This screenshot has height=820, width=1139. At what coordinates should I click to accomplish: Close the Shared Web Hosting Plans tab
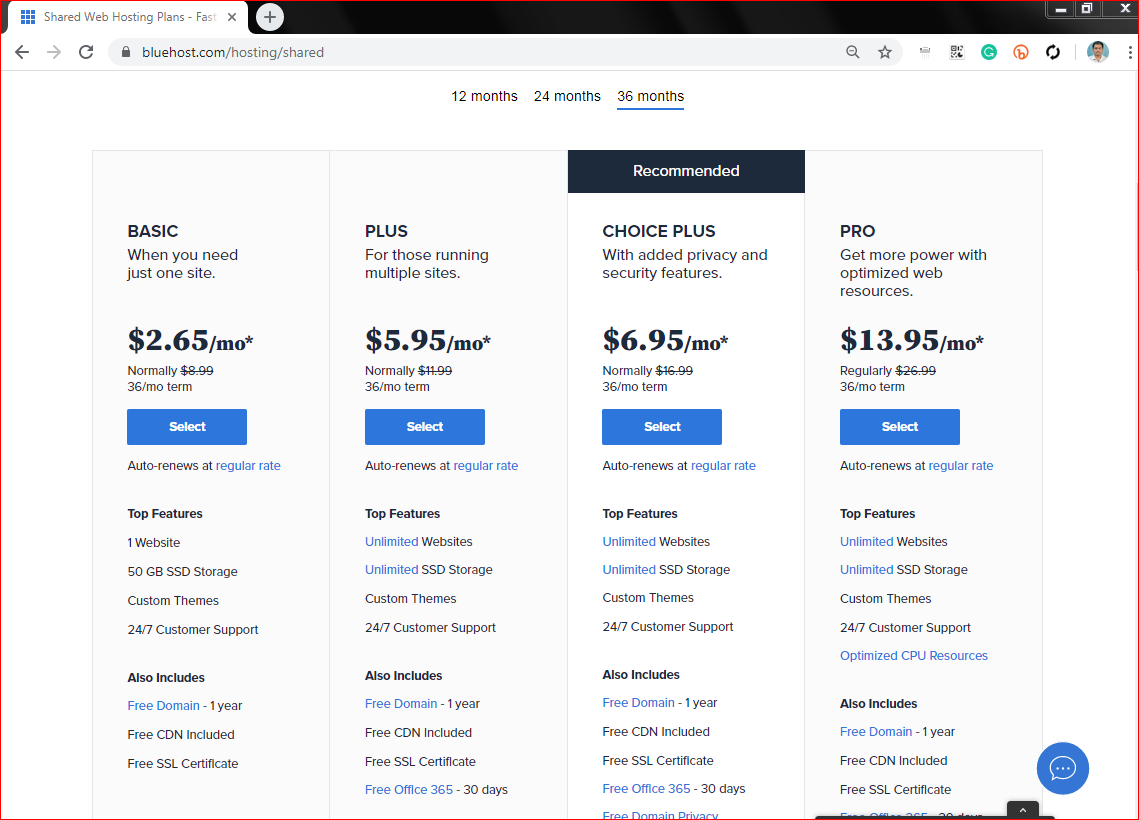tap(232, 17)
